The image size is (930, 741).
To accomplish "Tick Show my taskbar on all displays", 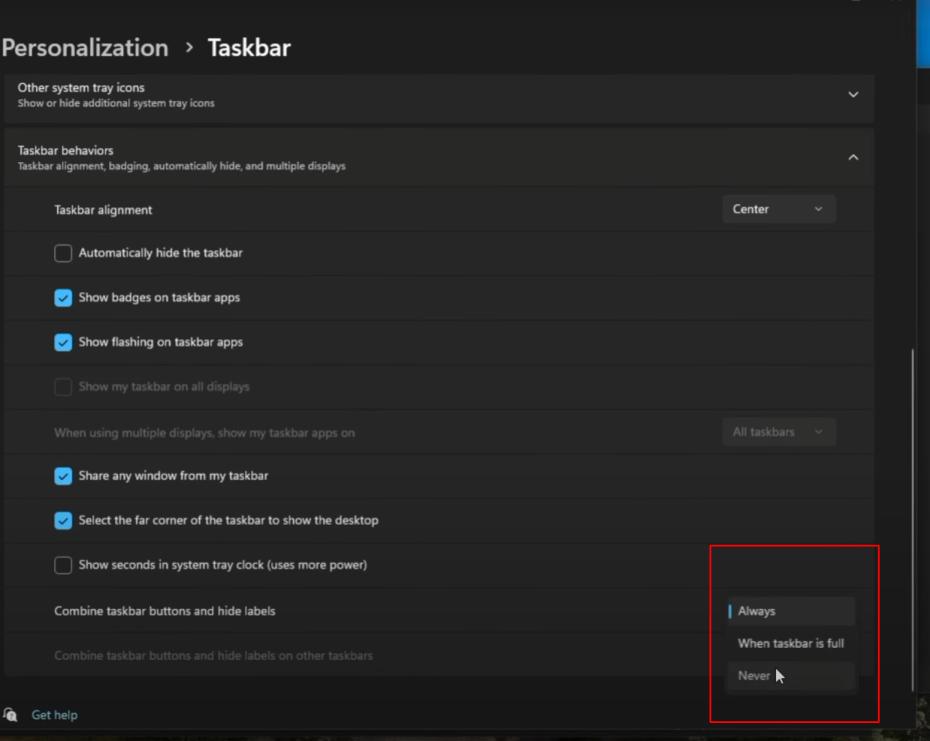I will (63, 387).
